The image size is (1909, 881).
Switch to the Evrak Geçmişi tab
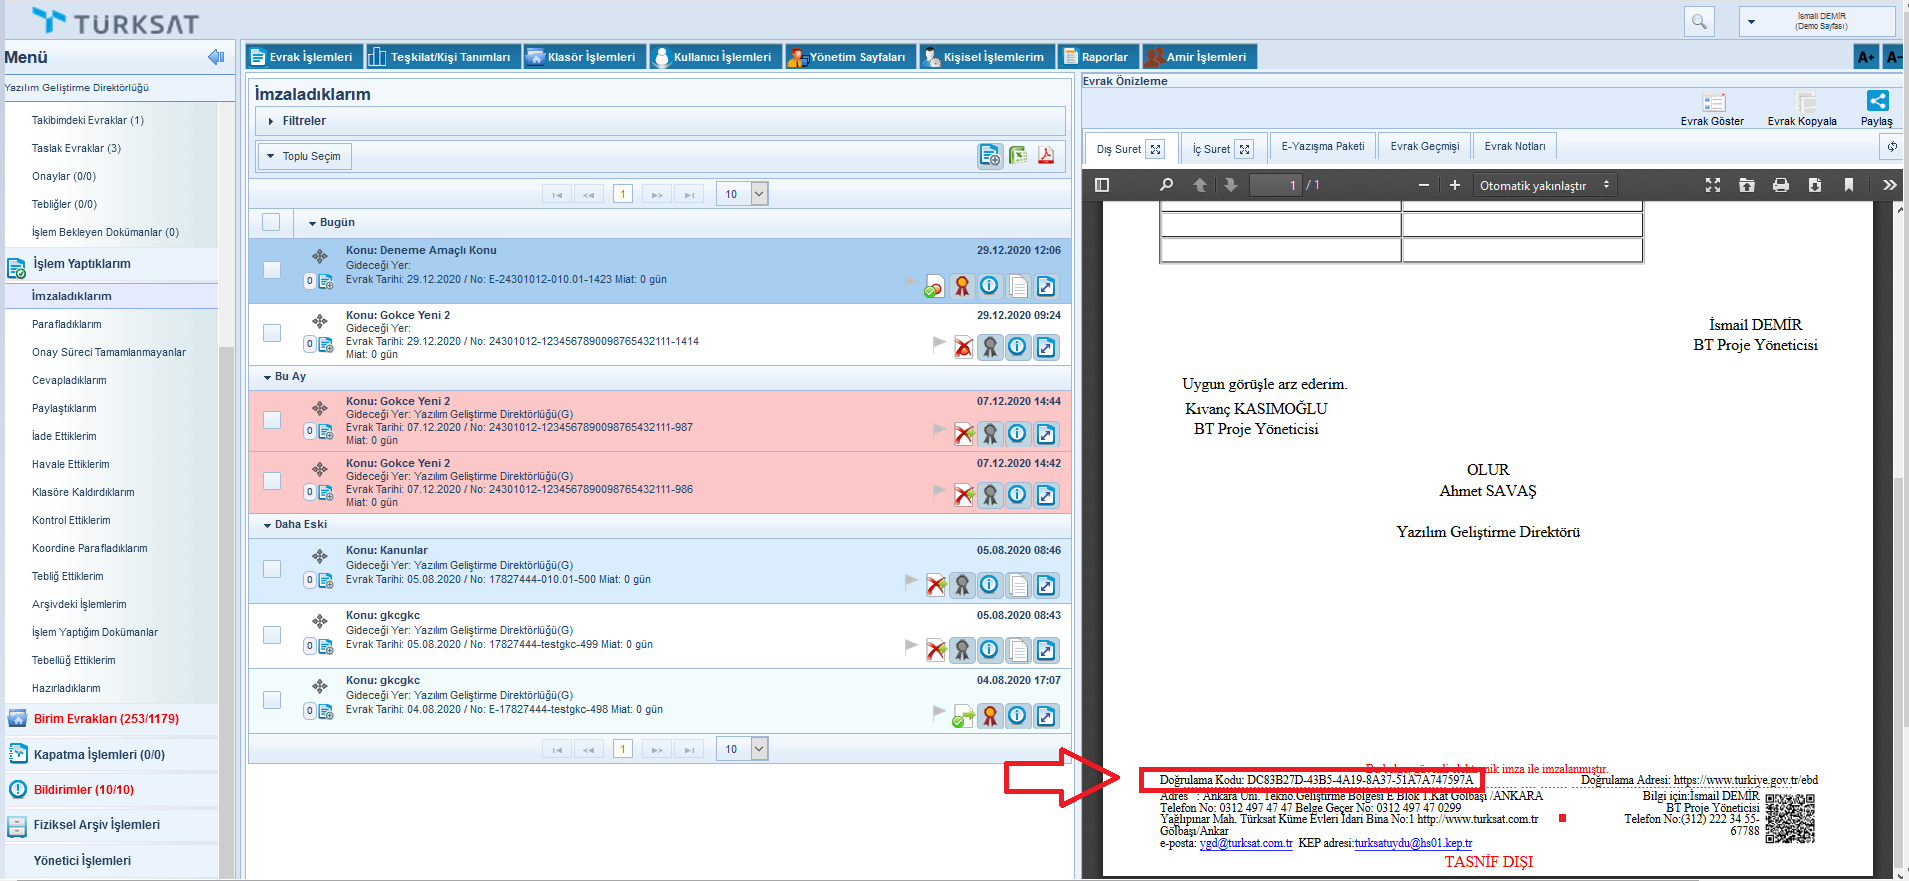point(1424,147)
